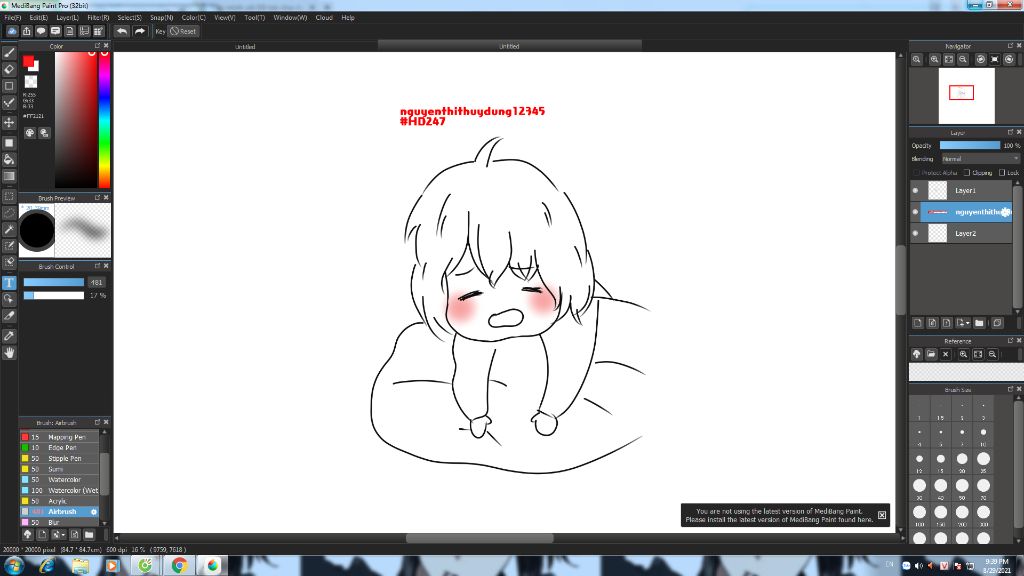1024x576 pixels.
Task: Select the transparent color swatch
Action: pos(31,82)
